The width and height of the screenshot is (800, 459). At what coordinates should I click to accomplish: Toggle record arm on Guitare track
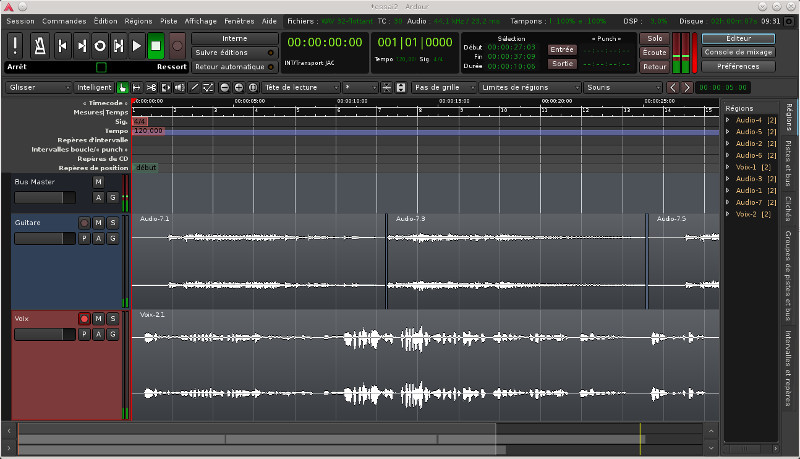pos(84,223)
